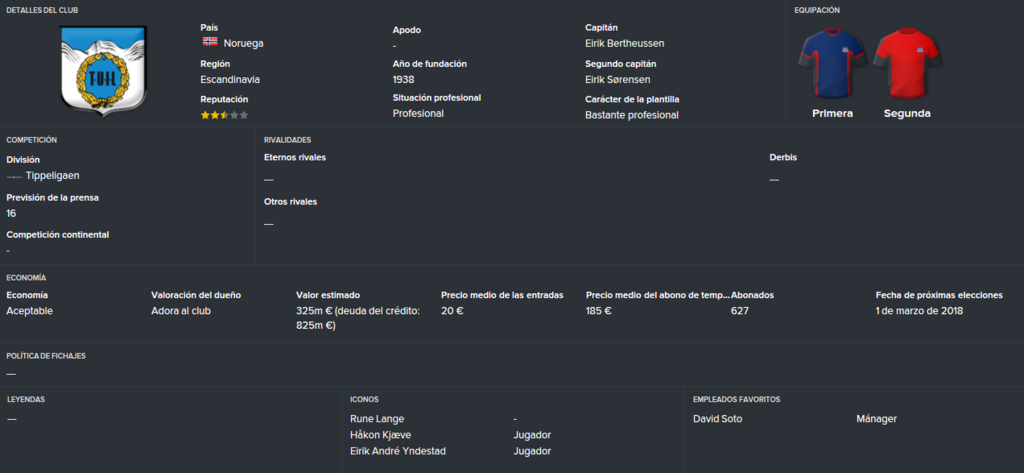The width and height of the screenshot is (1024, 473).
Task: Open favorite employee David Soto's profile
Action: pos(717,419)
